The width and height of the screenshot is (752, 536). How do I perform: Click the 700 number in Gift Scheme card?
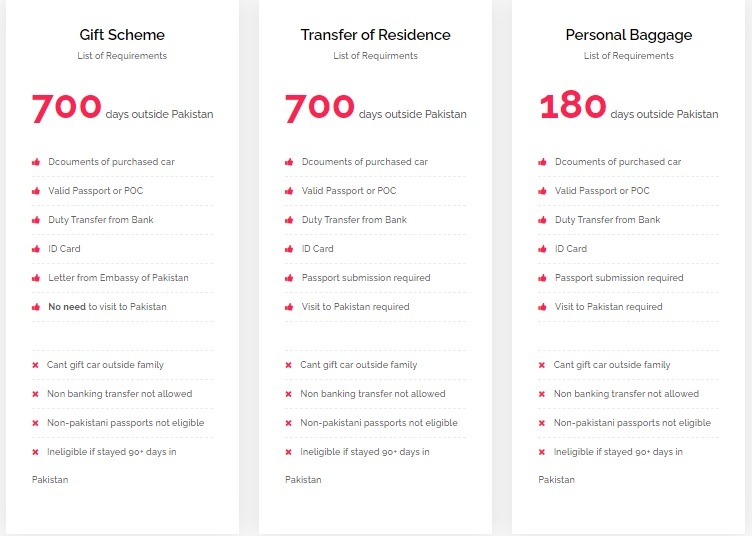67,107
